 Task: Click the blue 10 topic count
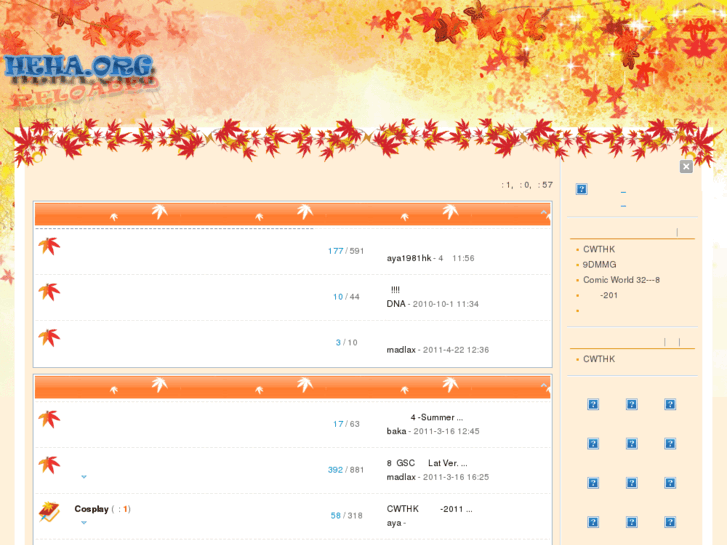pos(338,297)
